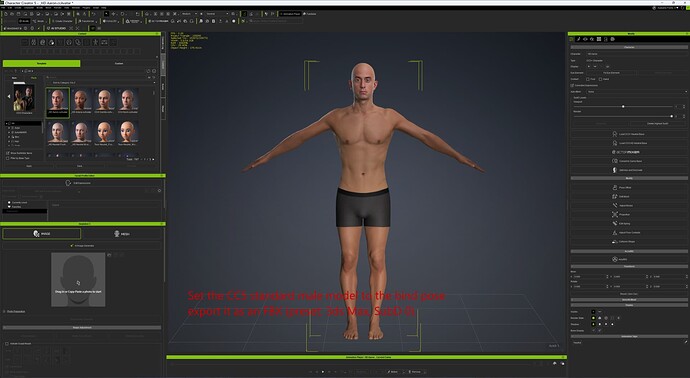690x378 pixels.
Task: Select the MESH mode button in Headshot panel
Action: (122, 234)
